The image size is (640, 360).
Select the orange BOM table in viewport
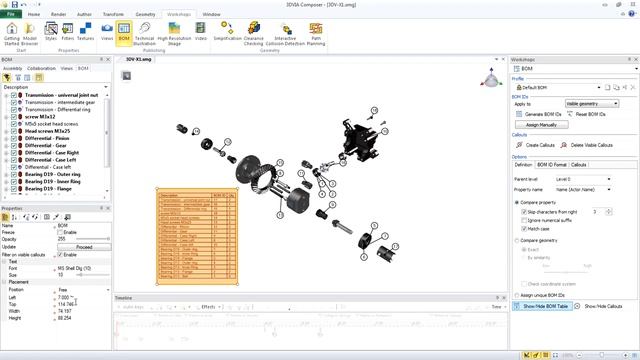point(197,236)
